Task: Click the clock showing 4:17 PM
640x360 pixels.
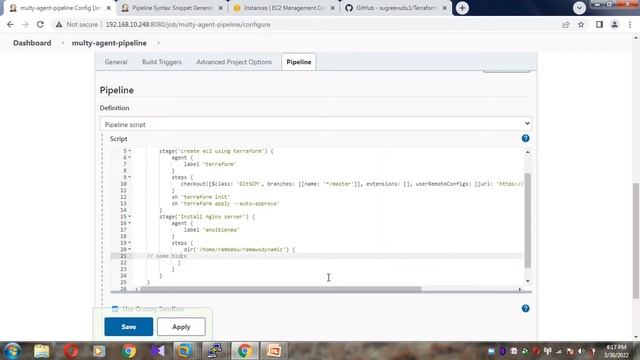Action: click(616, 351)
